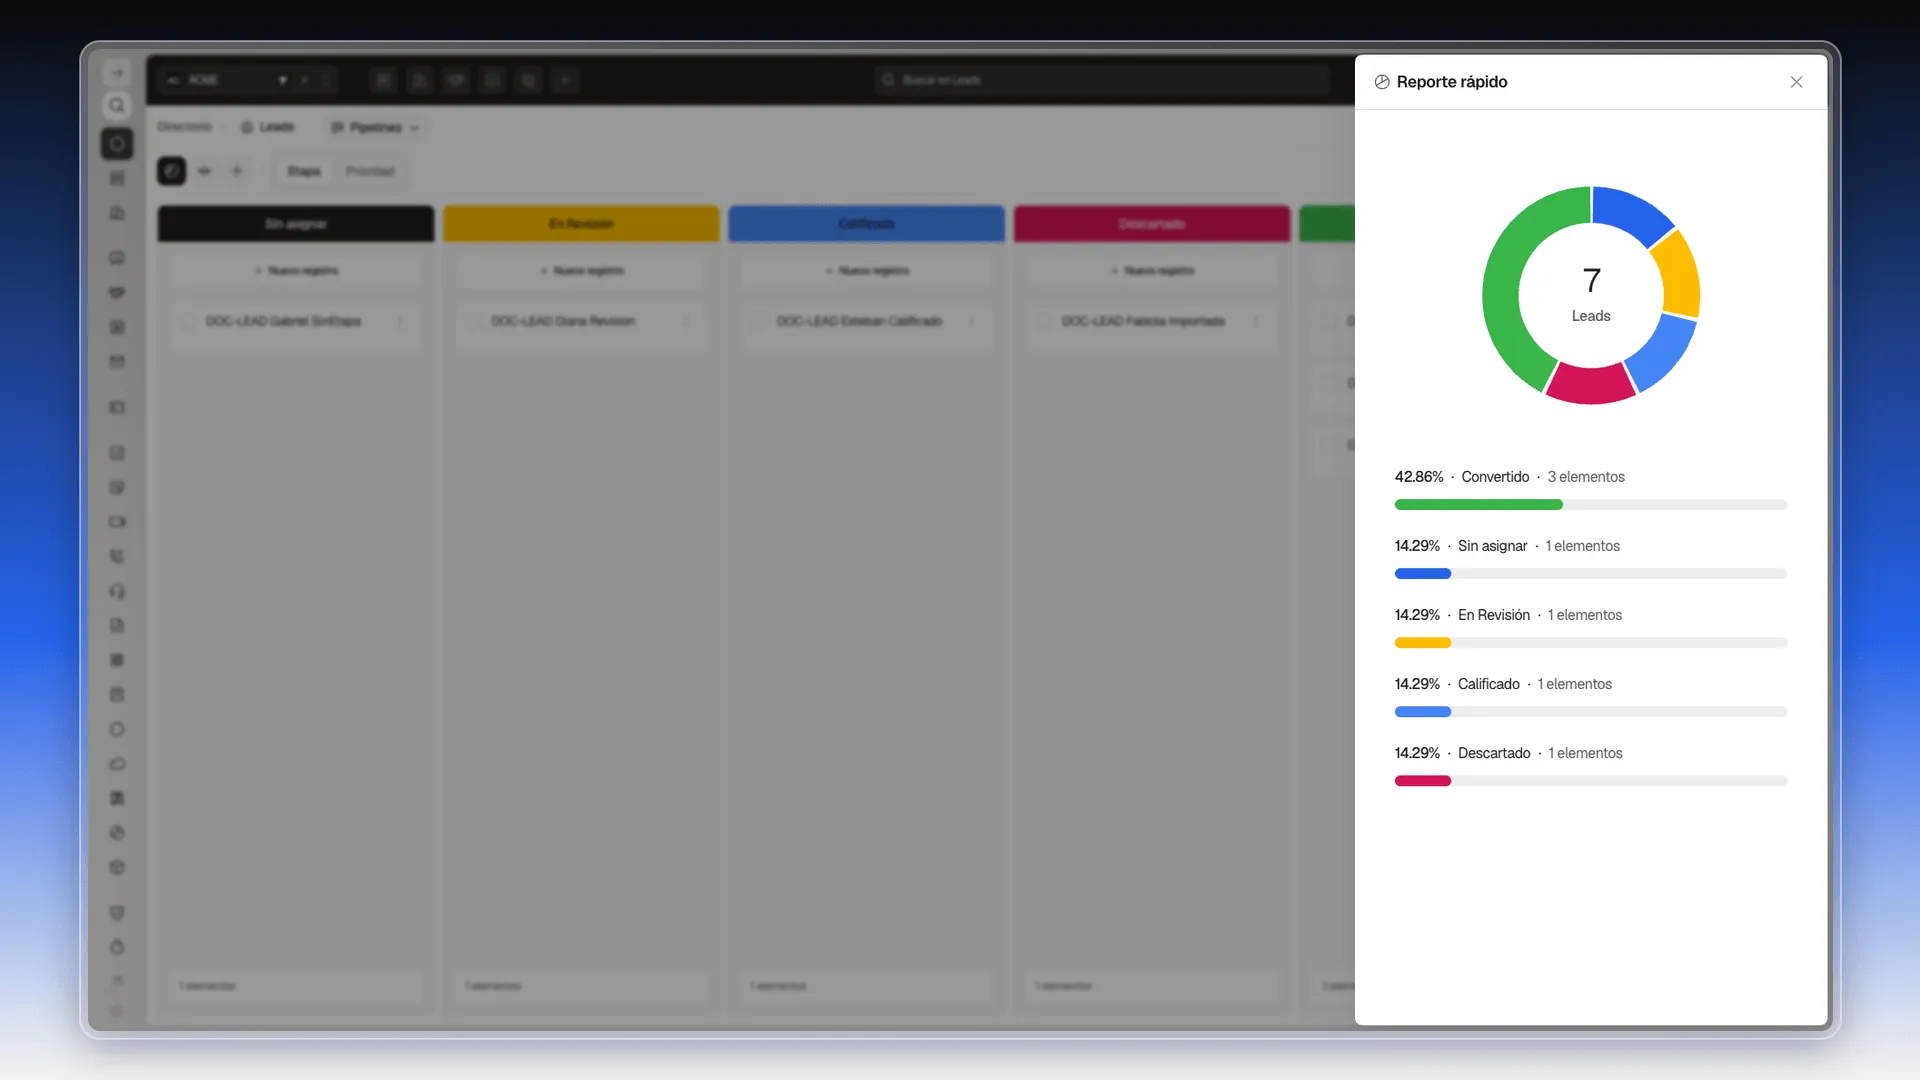Click the blue 'Calificado' column header
This screenshot has width=1920, height=1080.
coord(866,224)
